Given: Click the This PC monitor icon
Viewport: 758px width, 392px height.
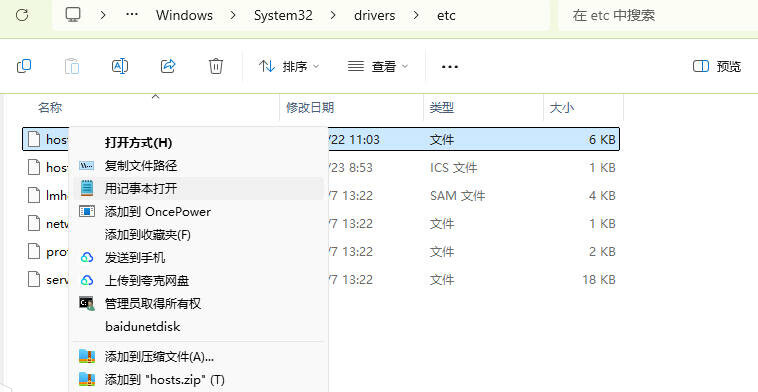Looking at the screenshot, I should pos(73,15).
